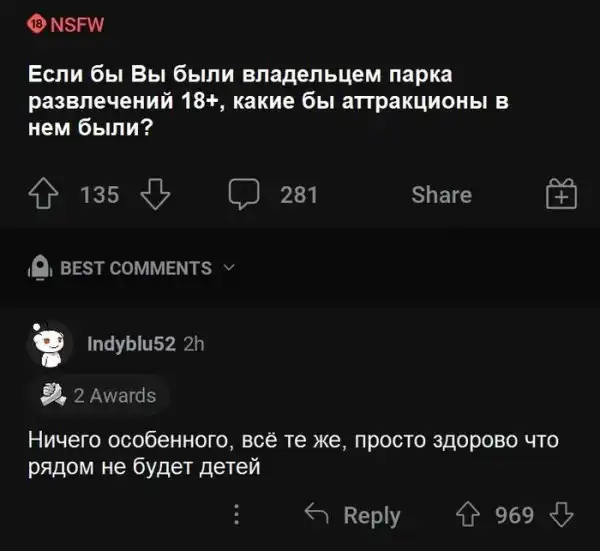Share the post
Image resolution: width=600 pixels, height=551 pixels.
point(441,194)
